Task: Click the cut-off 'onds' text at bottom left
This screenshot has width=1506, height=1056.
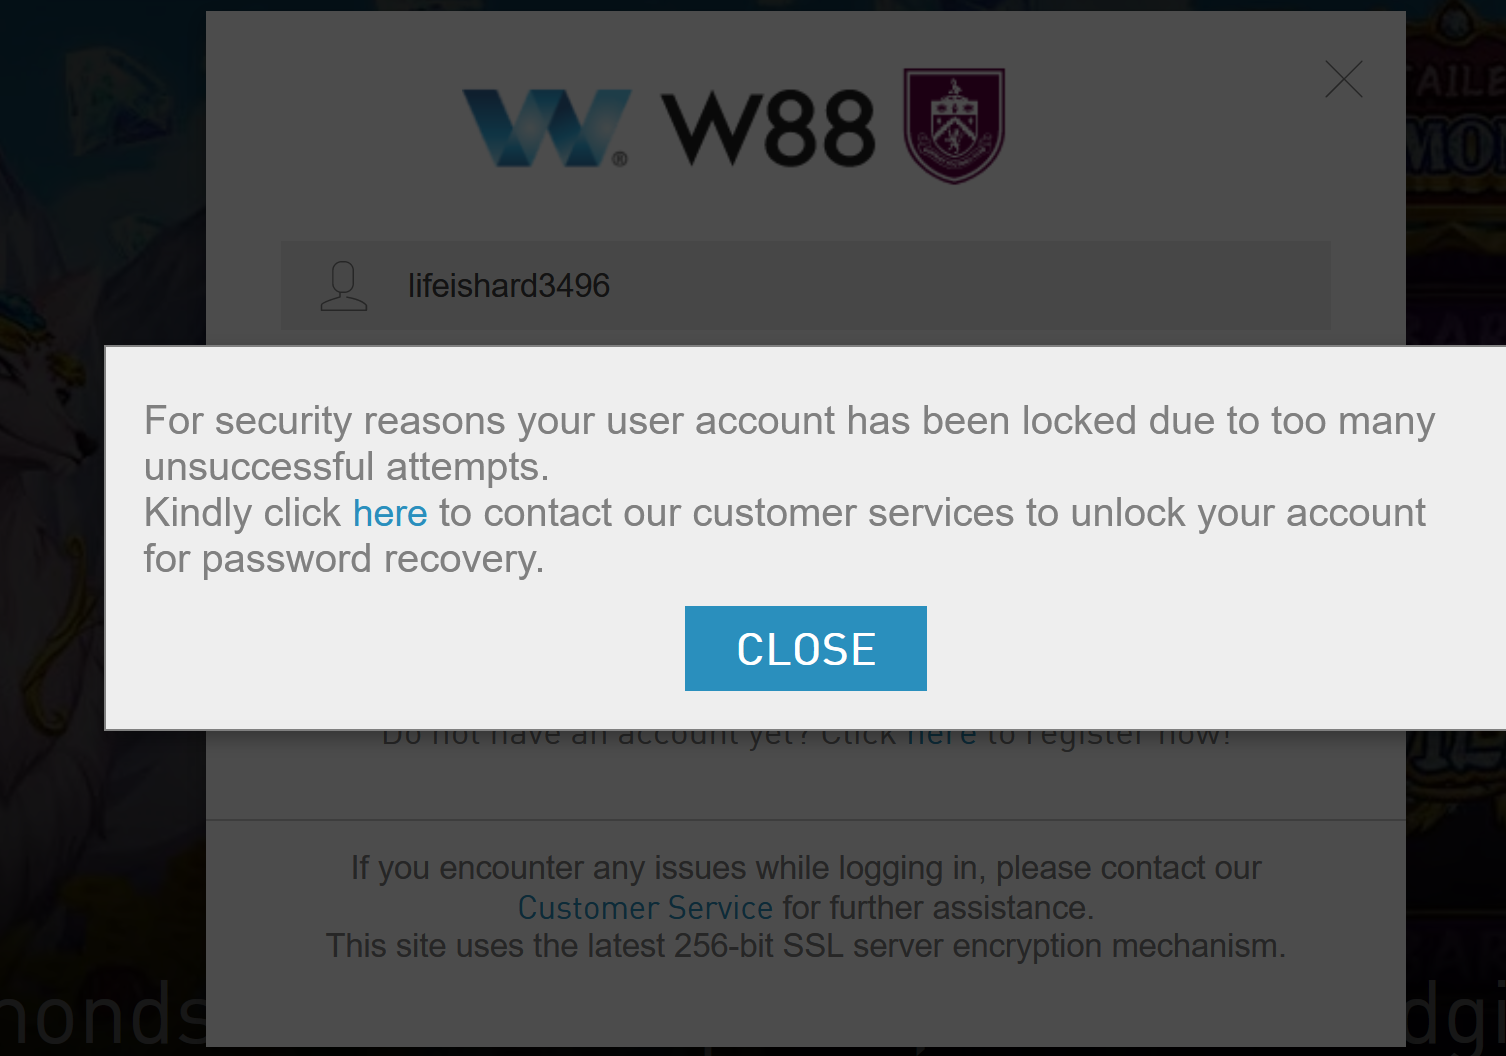Action: click(100, 1015)
